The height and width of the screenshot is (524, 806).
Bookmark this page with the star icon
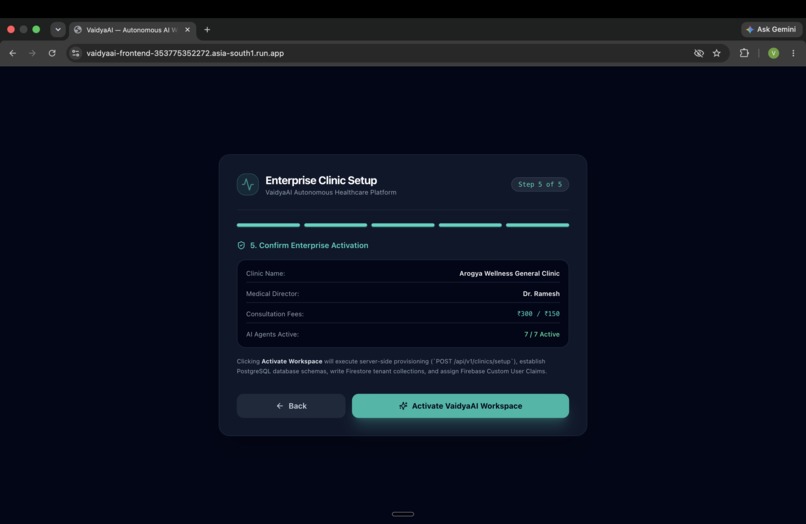pyautogui.click(x=717, y=53)
